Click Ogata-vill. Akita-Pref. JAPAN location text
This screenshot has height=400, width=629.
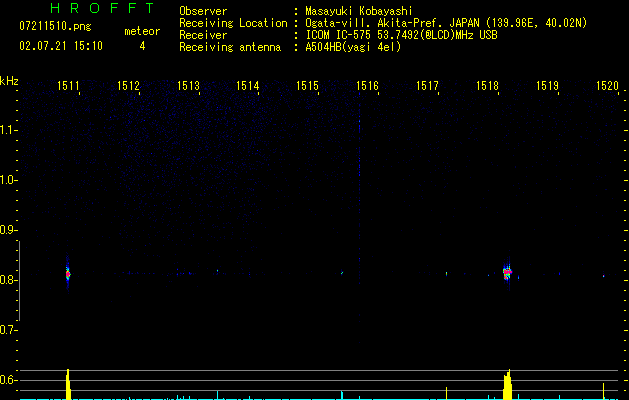tap(446, 23)
